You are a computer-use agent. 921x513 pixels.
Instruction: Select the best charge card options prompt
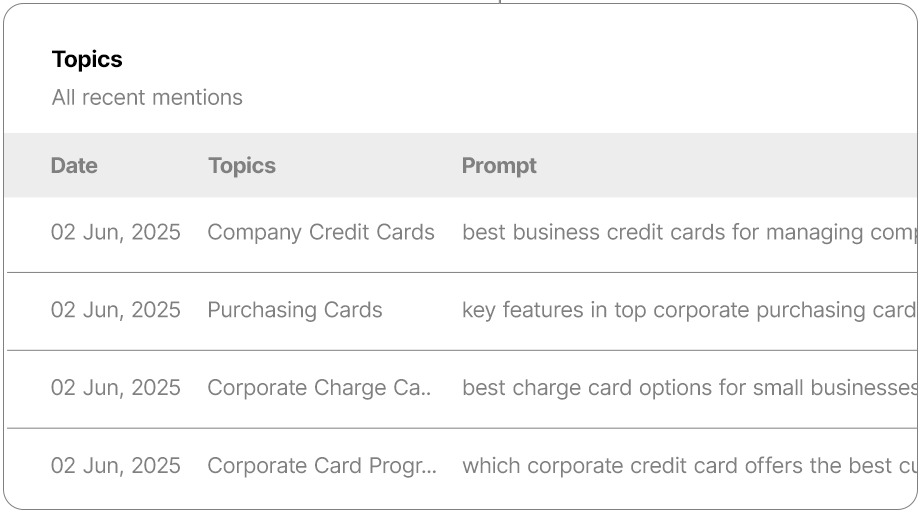688,389
